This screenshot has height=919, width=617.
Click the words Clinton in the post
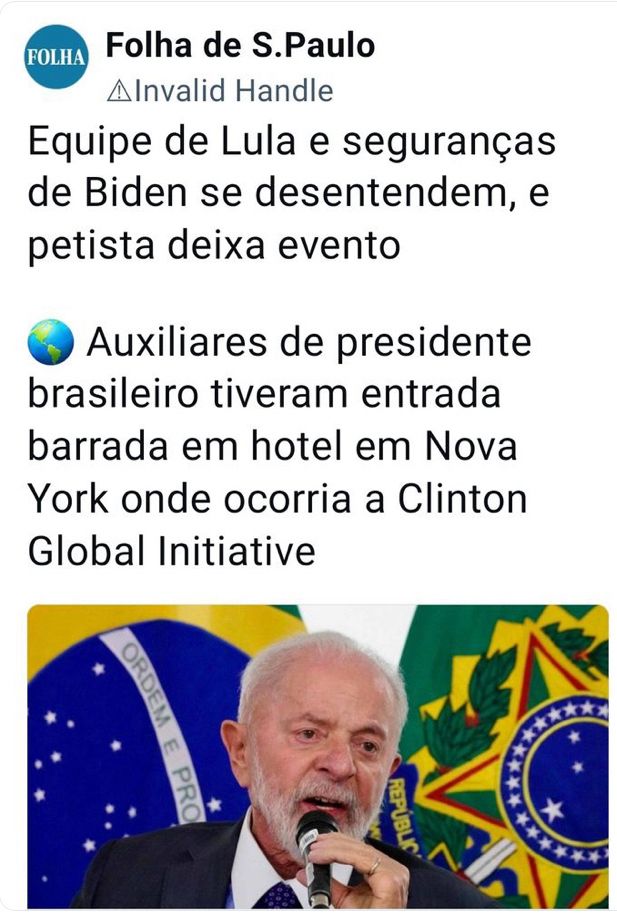coord(463,499)
